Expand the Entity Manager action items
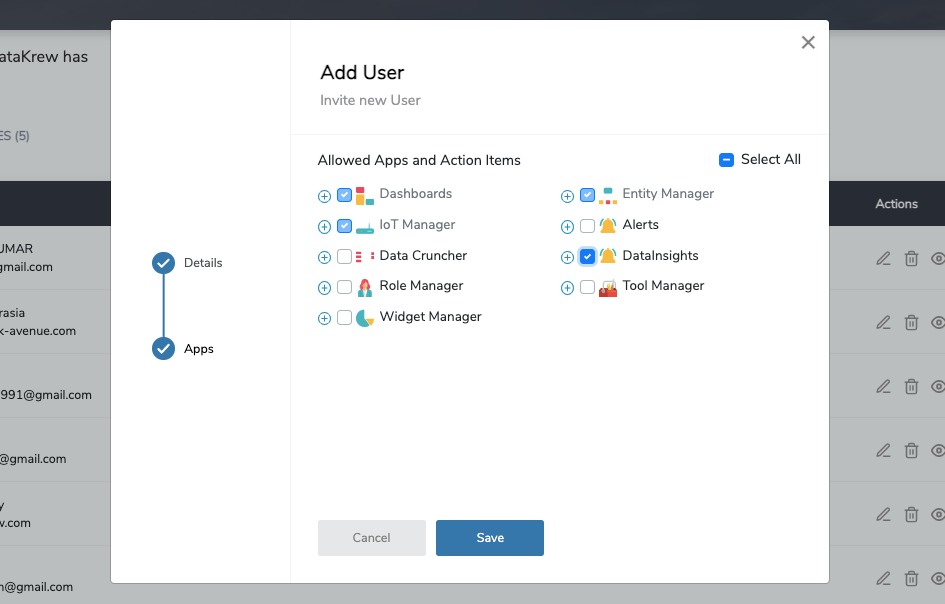The height and width of the screenshot is (604, 945). (567, 196)
